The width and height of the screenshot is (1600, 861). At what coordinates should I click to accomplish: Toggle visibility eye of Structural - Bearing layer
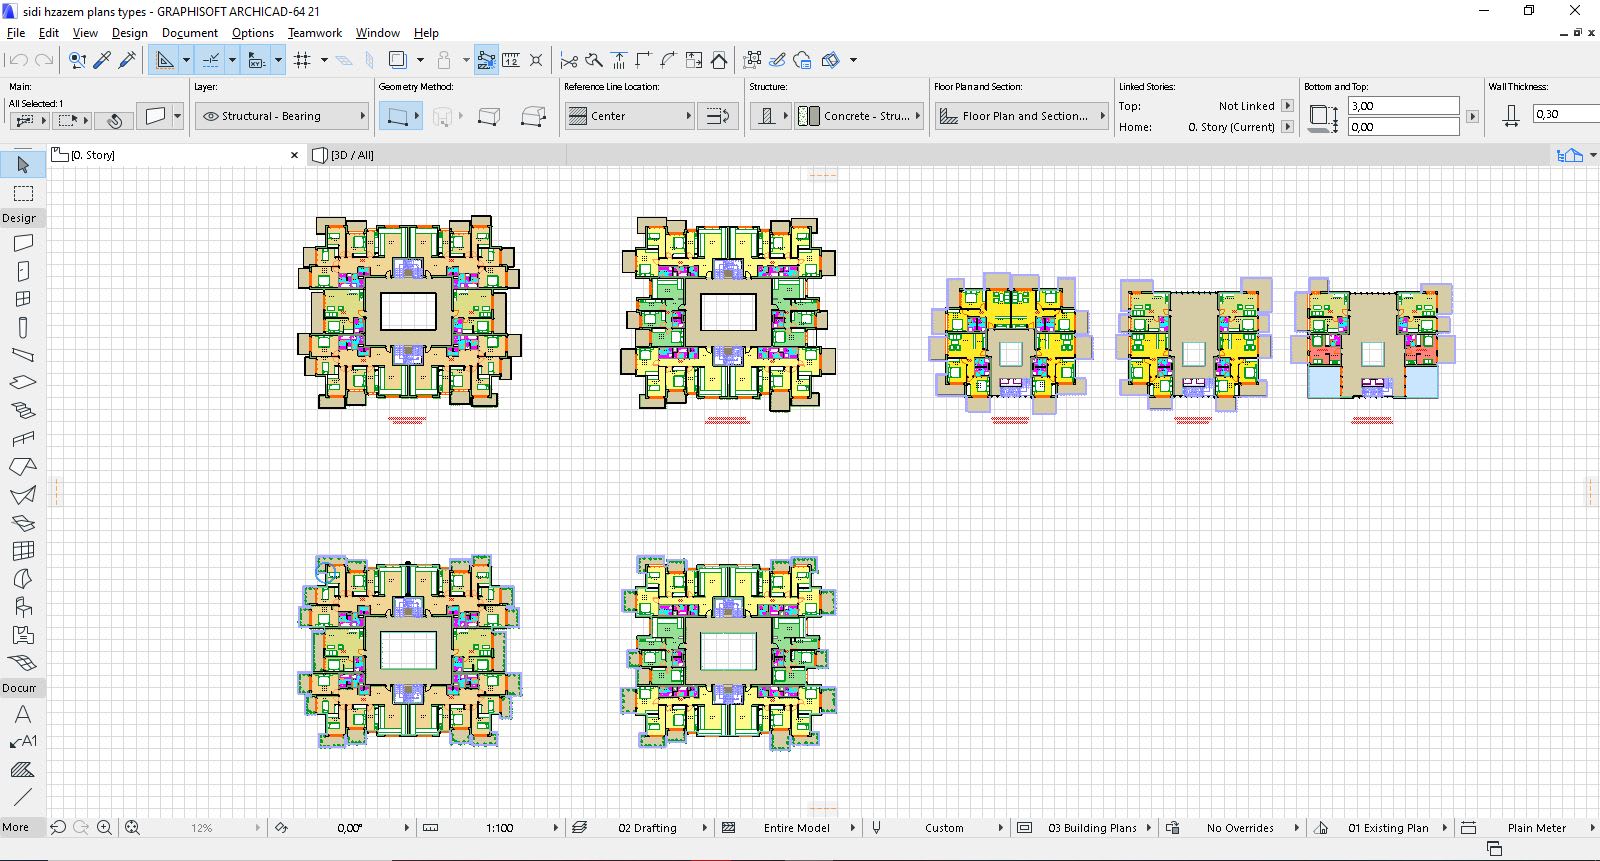(210, 116)
